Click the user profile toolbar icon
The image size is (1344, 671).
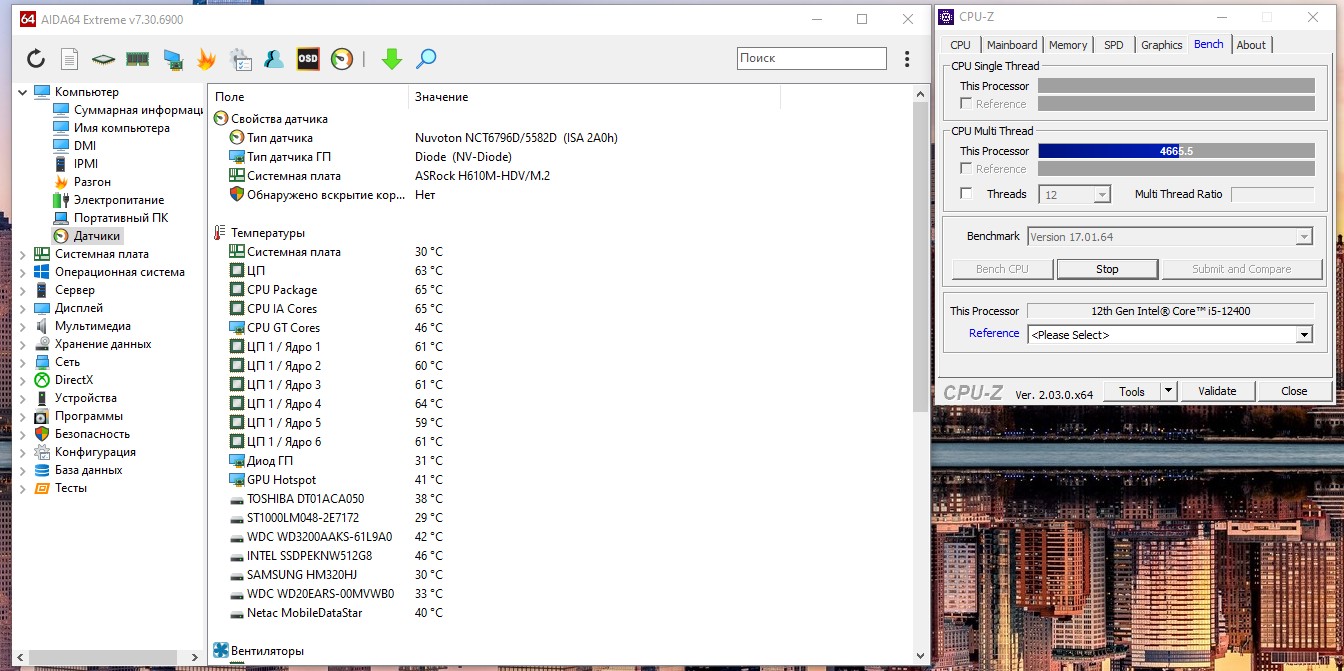pos(273,59)
